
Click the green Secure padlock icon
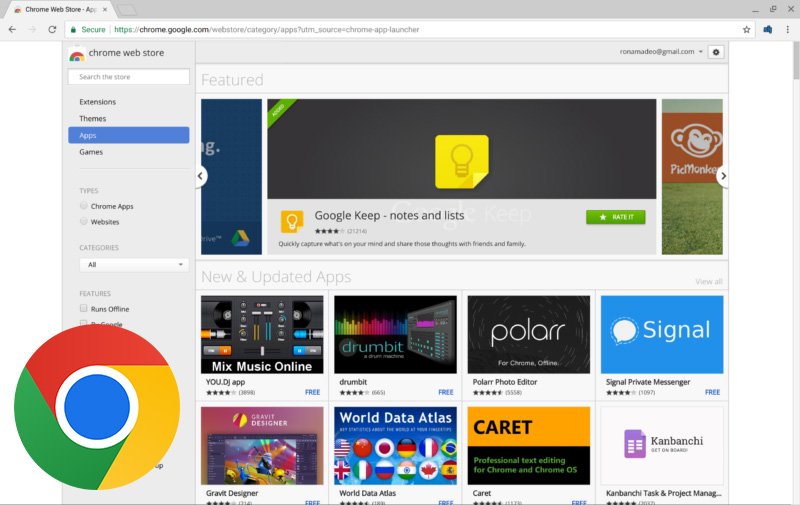click(x=73, y=30)
